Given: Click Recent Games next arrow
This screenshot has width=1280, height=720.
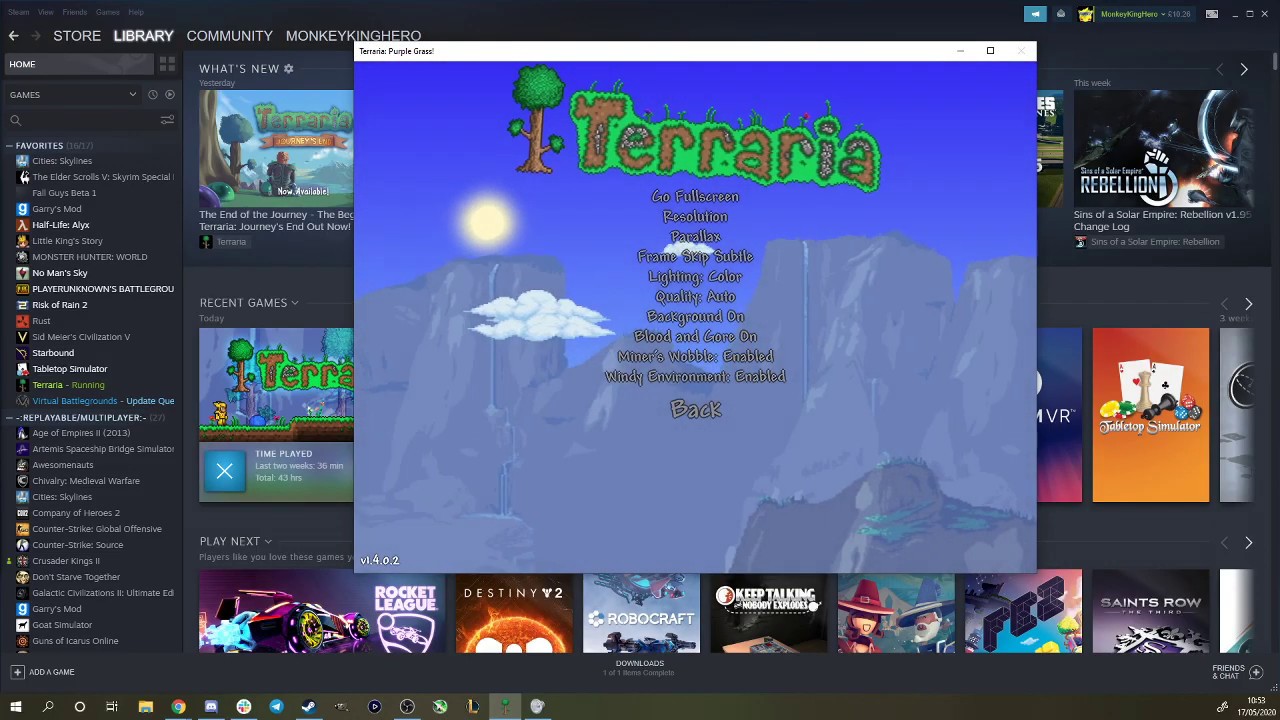Looking at the screenshot, I should point(1248,304).
